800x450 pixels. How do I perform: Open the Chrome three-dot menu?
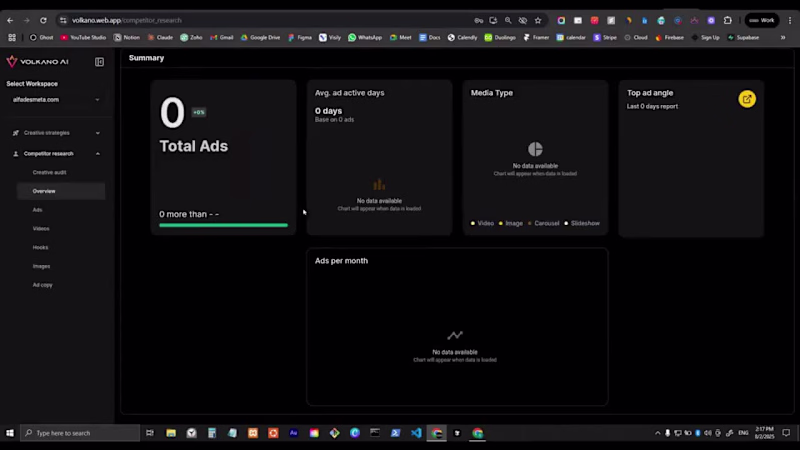[790, 20]
